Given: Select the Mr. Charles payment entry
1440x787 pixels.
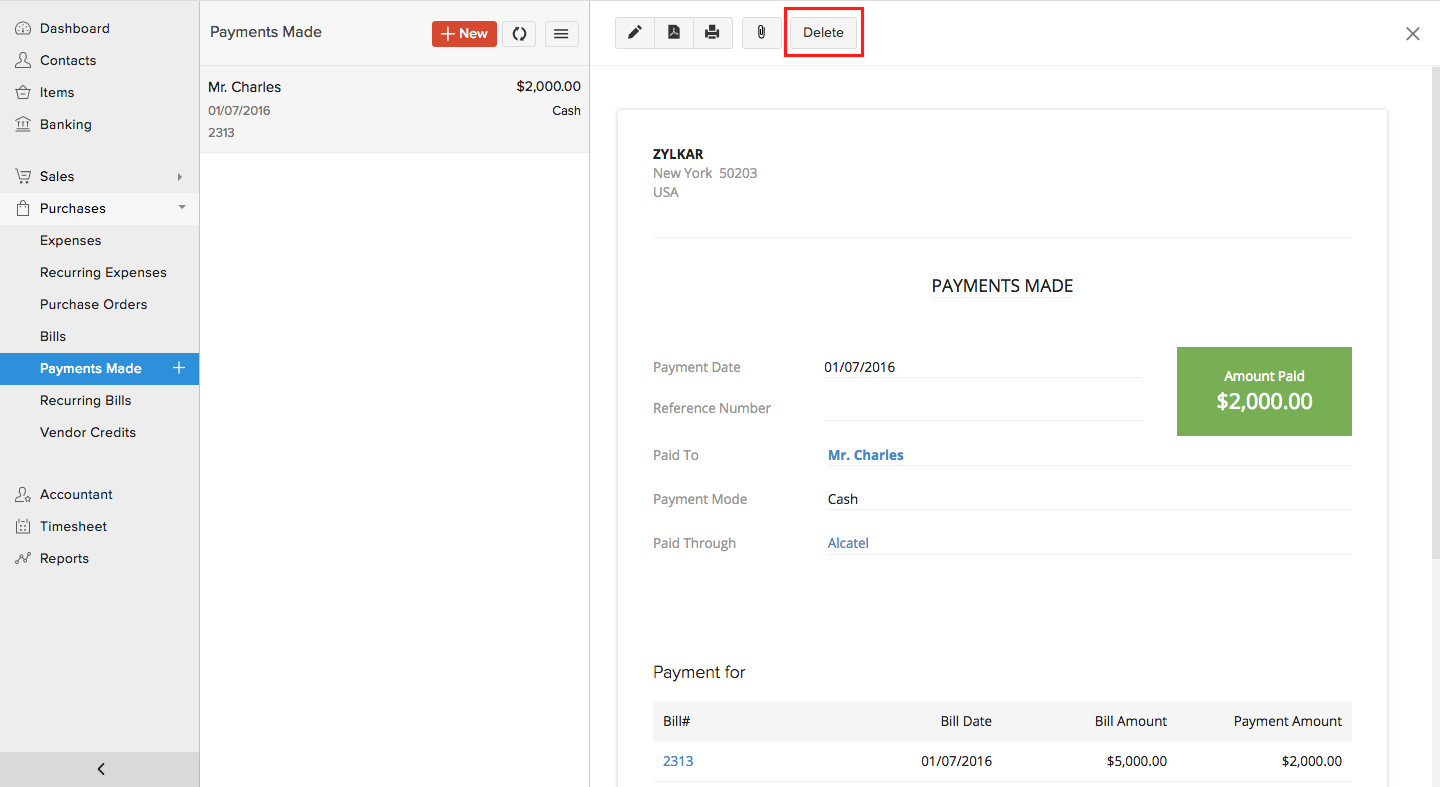Looking at the screenshot, I should coord(394,108).
